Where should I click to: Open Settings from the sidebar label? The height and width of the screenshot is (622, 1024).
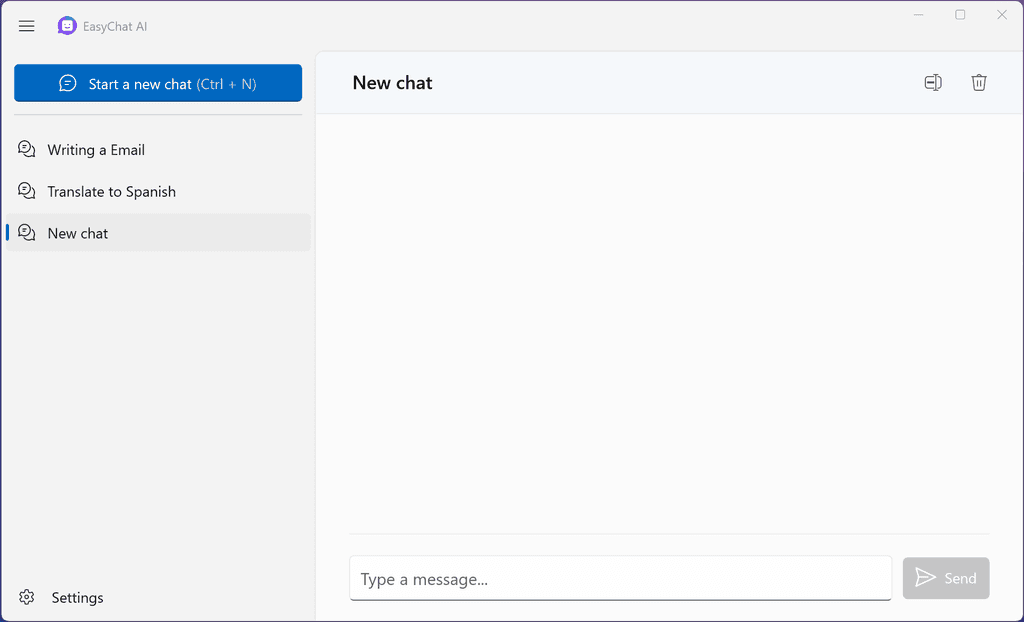(77, 597)
